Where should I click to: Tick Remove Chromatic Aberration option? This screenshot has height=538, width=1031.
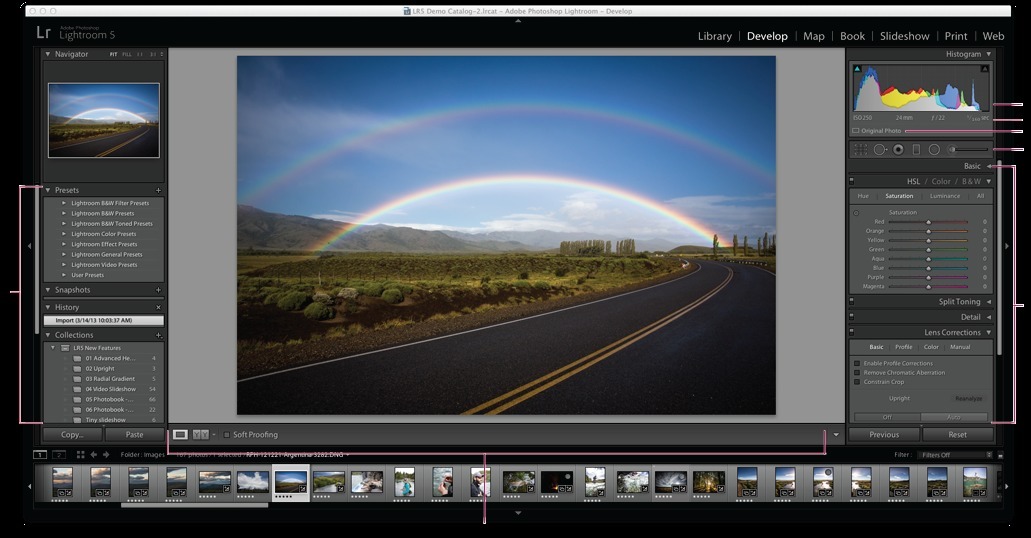[857, 373]
